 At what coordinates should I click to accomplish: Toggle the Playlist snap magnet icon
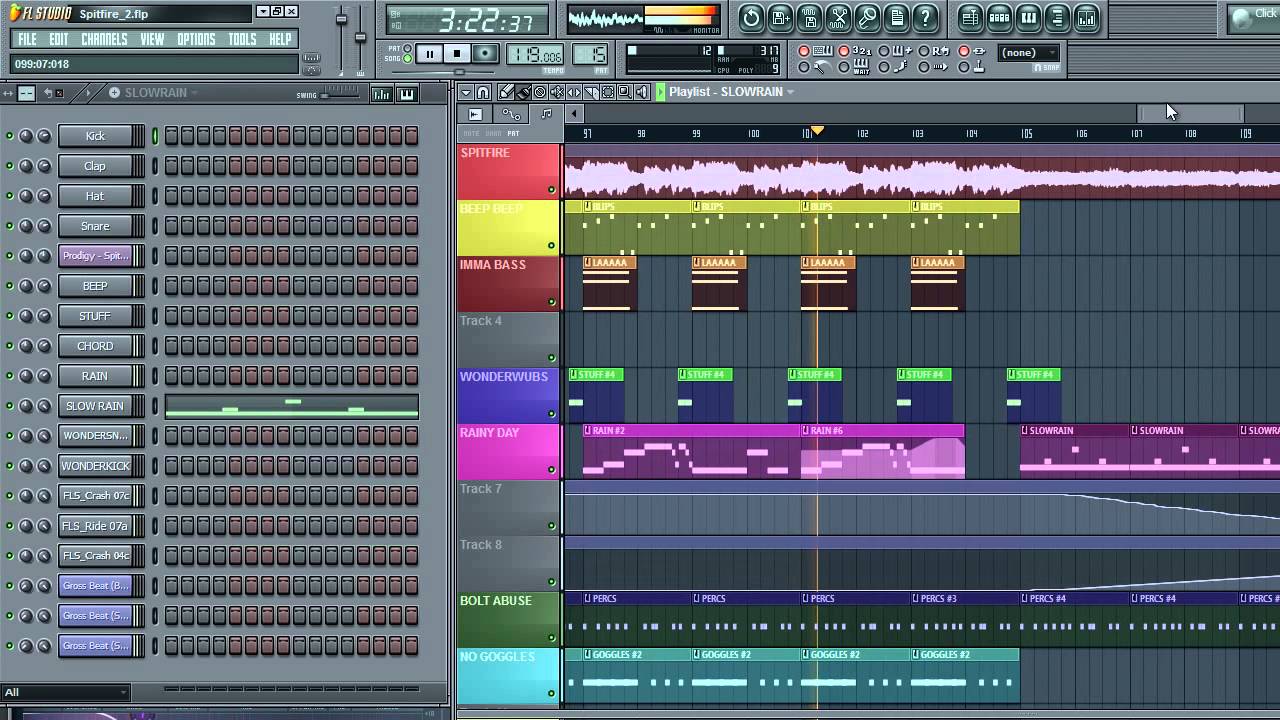click(x=483, y=92)
